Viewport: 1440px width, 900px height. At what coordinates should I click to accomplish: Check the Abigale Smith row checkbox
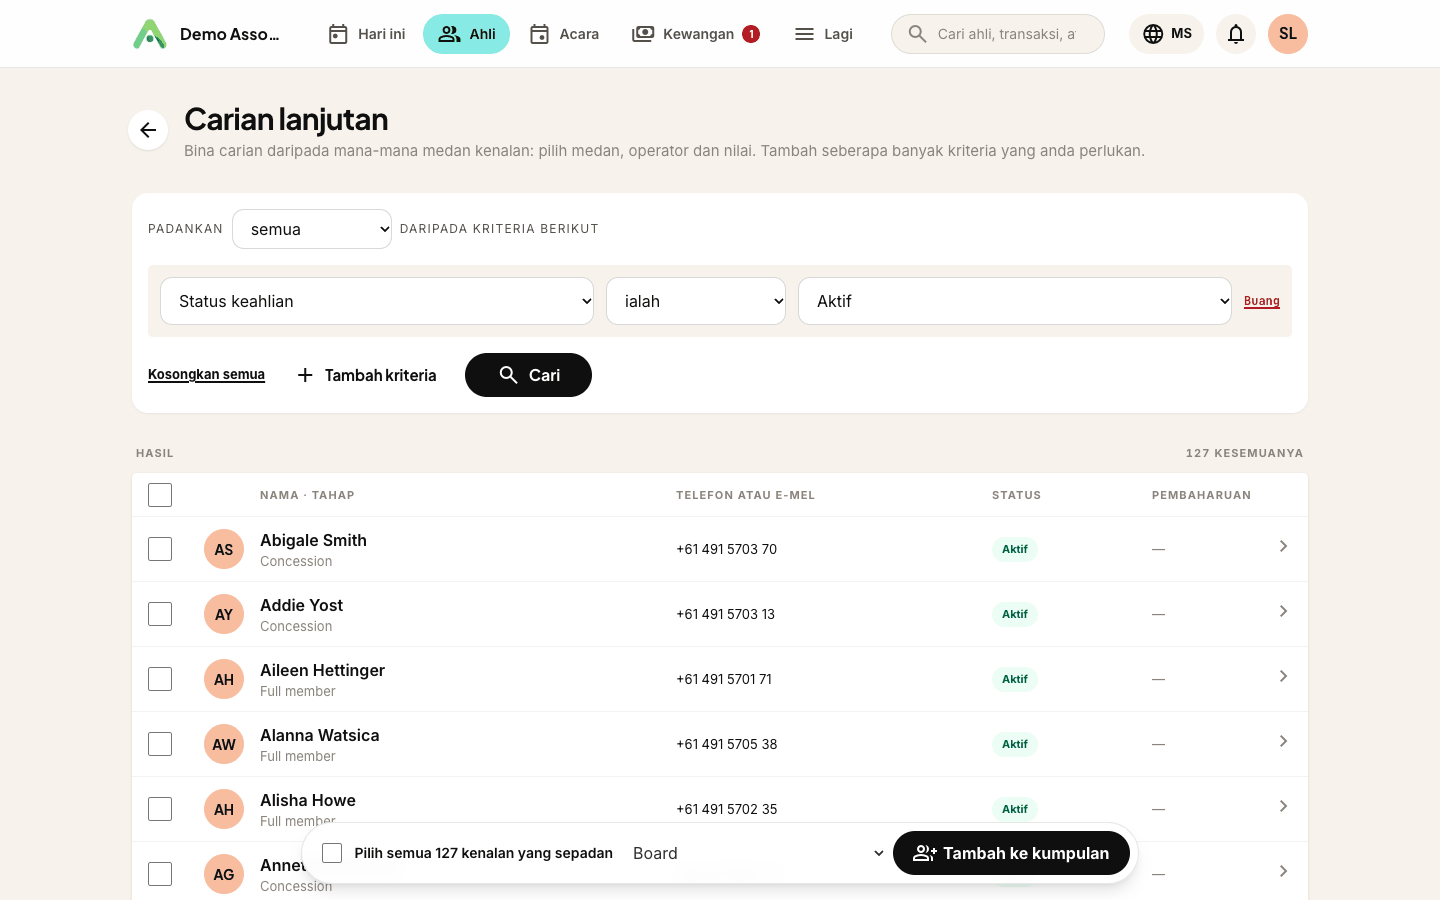point(160,549)
